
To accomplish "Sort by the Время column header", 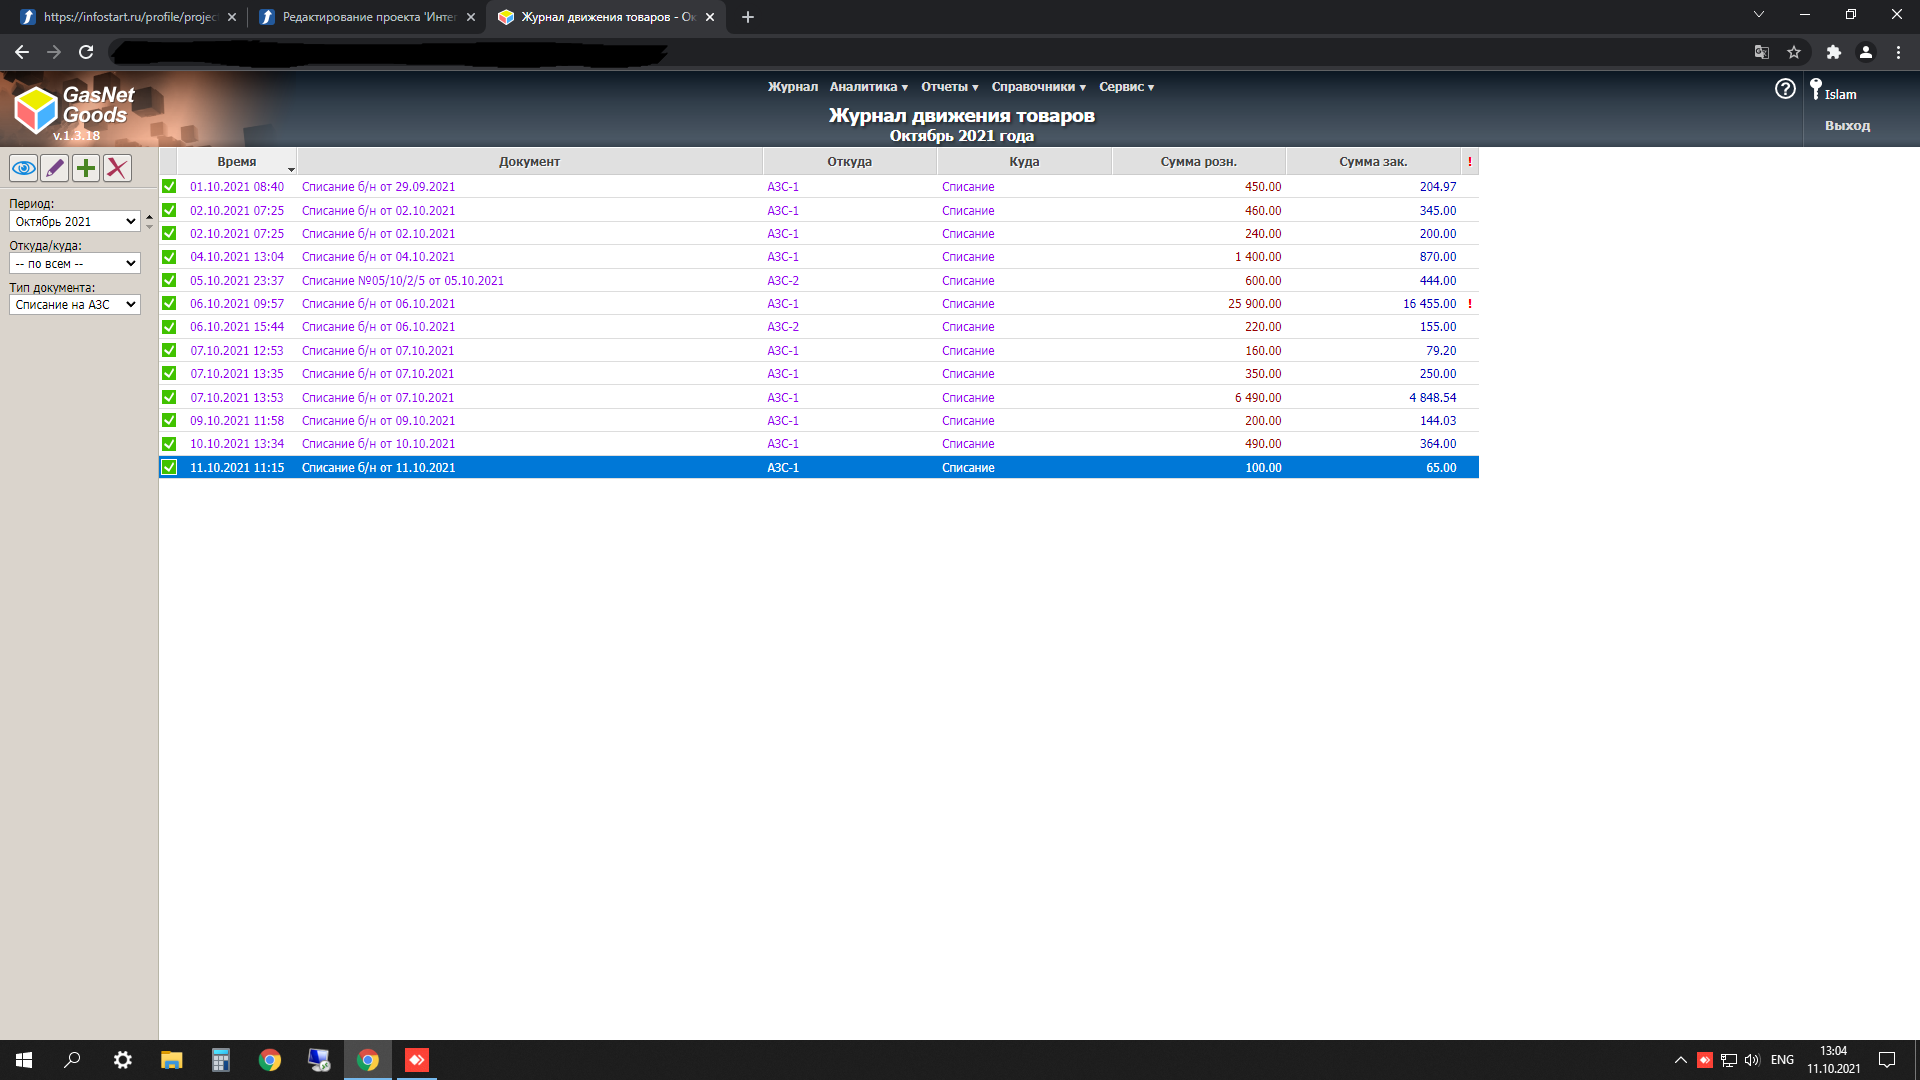I will (x=237, y=162).
